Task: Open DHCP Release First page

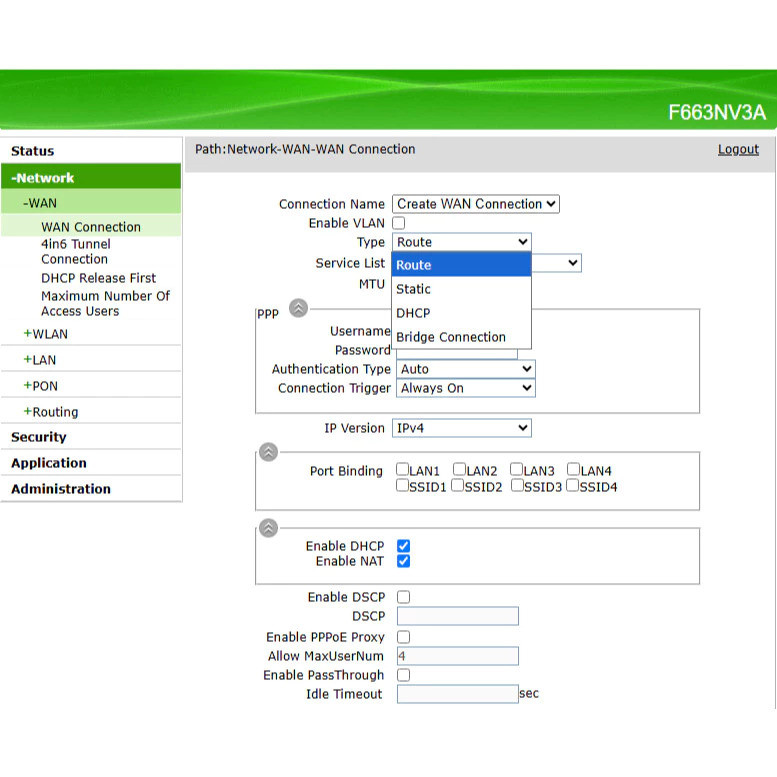Action: point(98,278)
